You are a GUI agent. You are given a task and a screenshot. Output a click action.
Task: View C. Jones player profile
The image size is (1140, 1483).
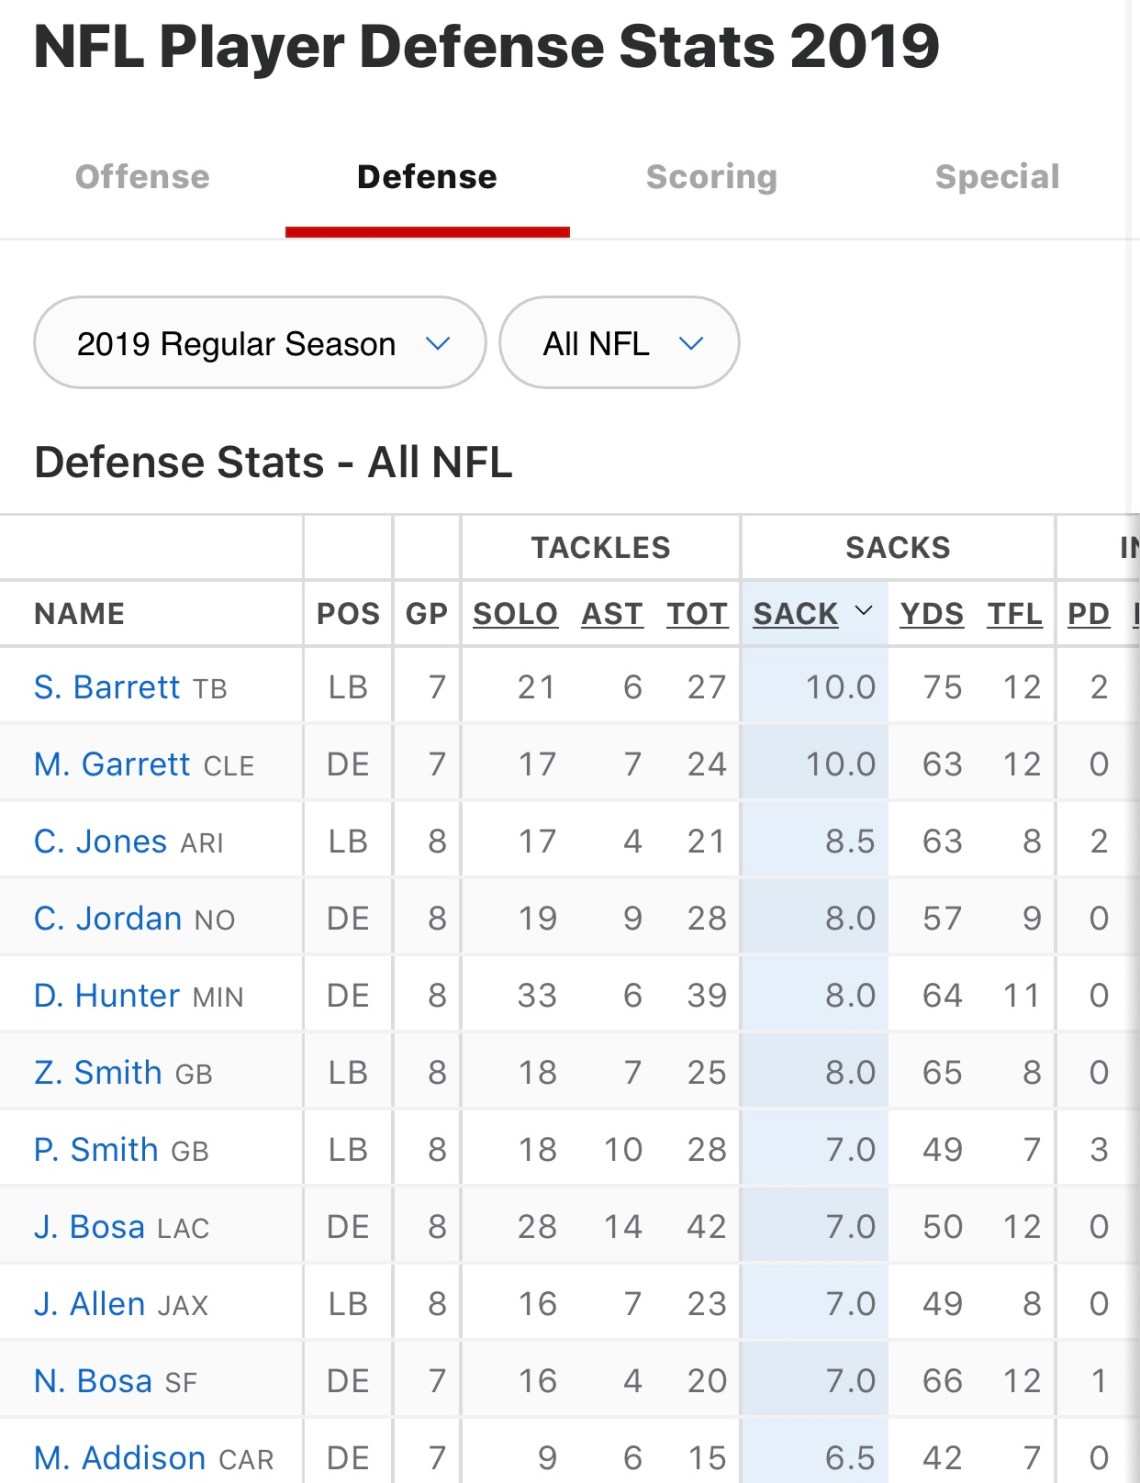click(x=100, y=842)
